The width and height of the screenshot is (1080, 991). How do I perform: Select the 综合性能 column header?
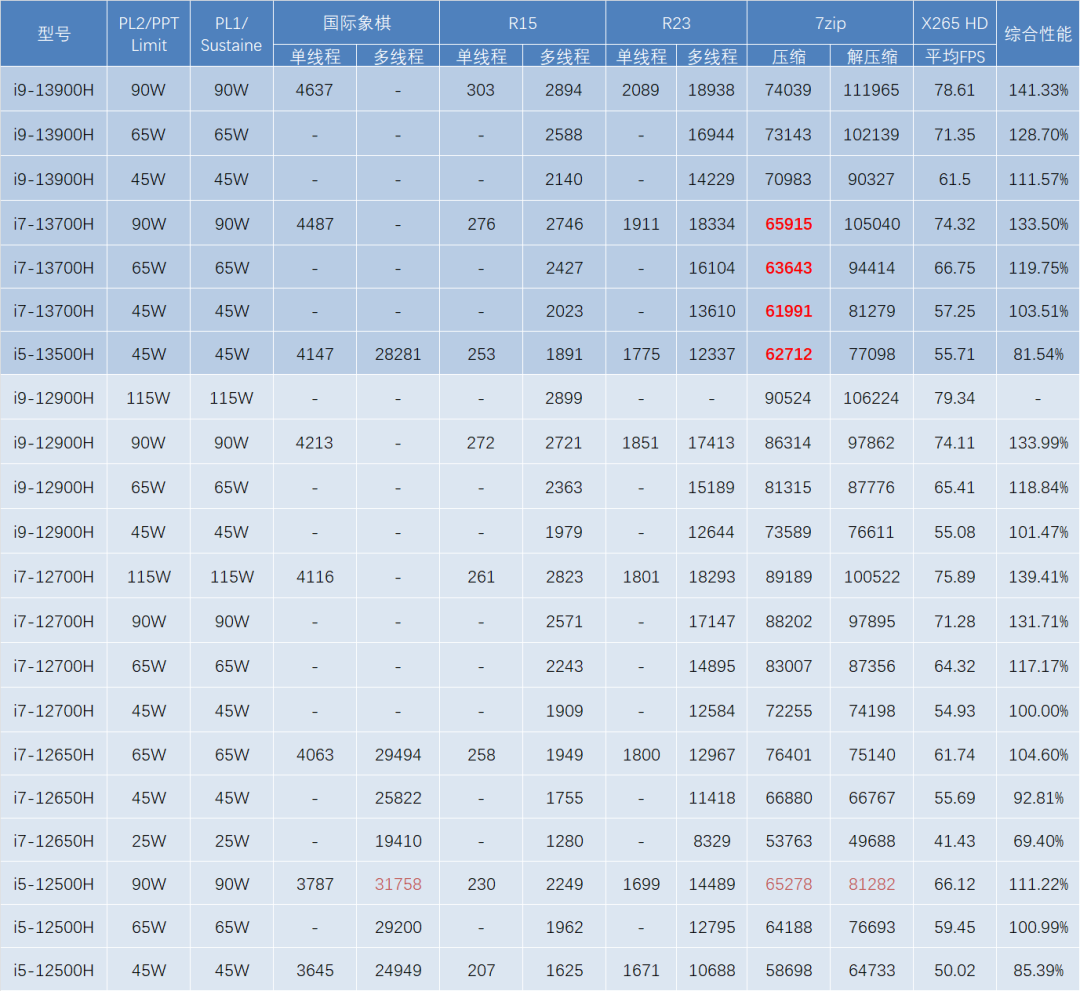1037,34
